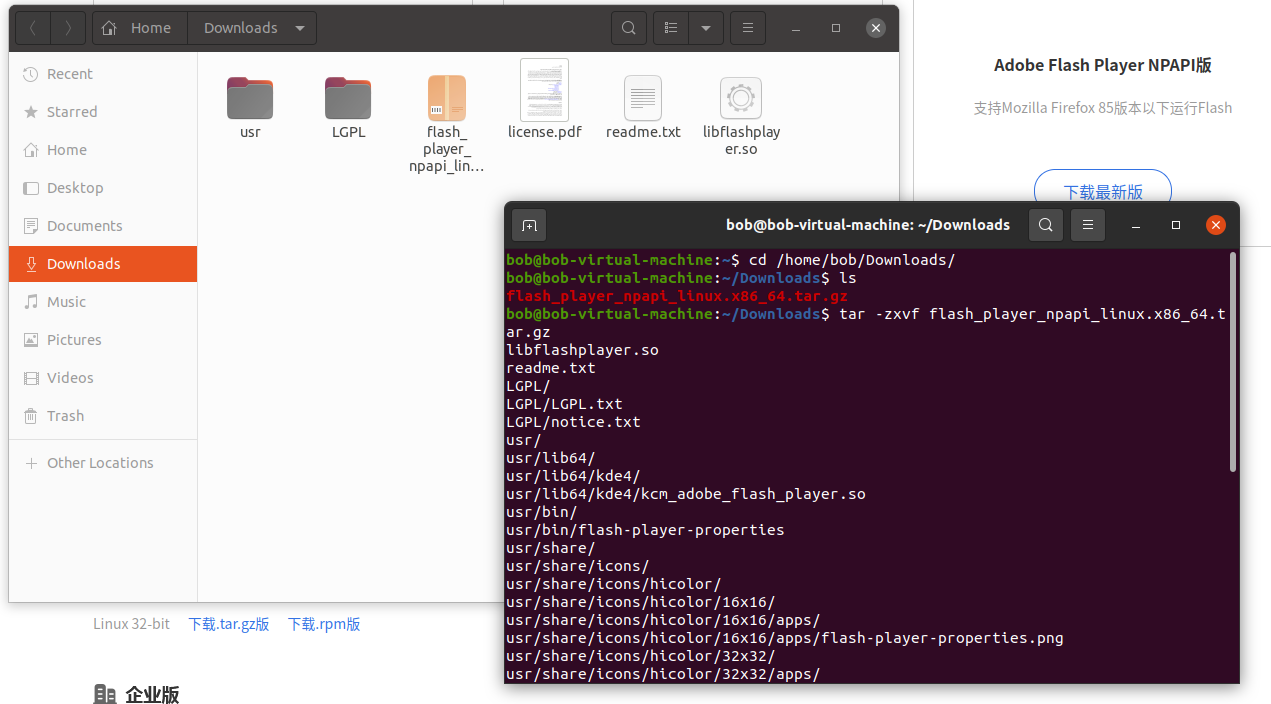The width and height of the screenshot is (1271, 704).
Task: Click the 下载最新版 button
Action: tap(1102, 190)
